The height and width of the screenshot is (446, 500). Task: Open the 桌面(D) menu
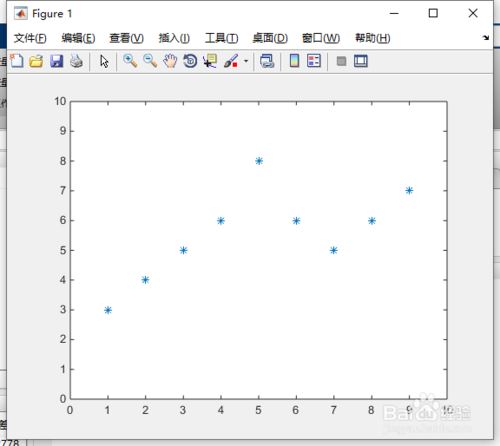270,38
